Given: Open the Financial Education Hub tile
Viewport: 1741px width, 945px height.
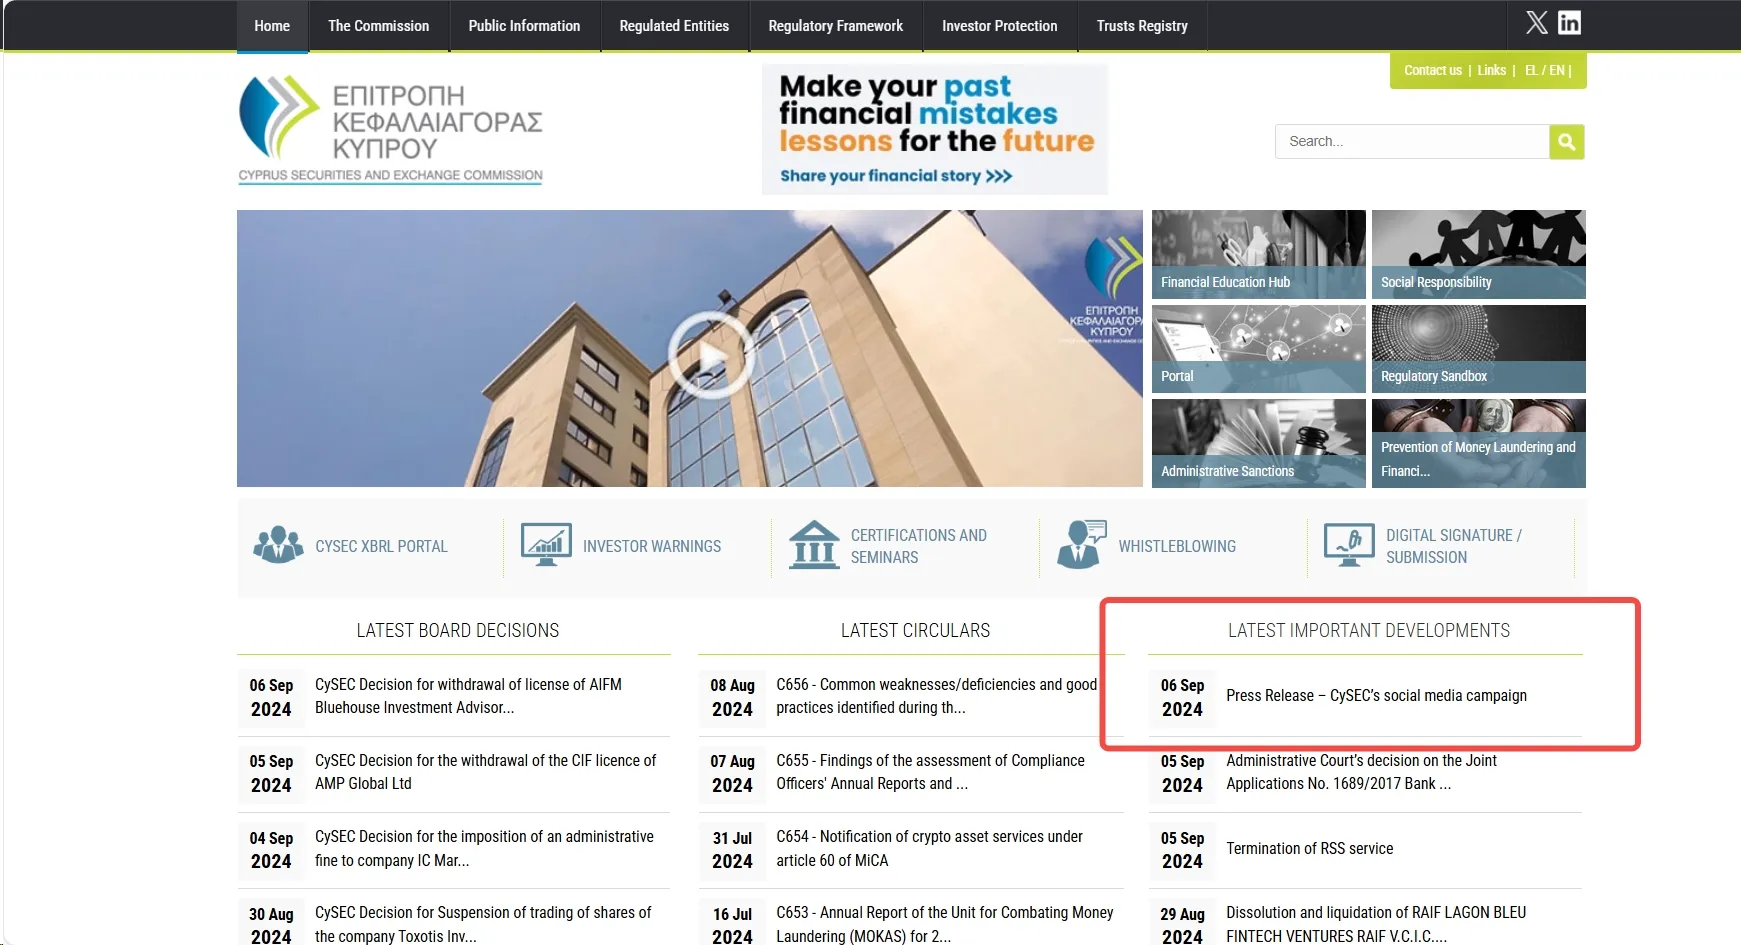Looking at the screenshot, I should 1259,254.
